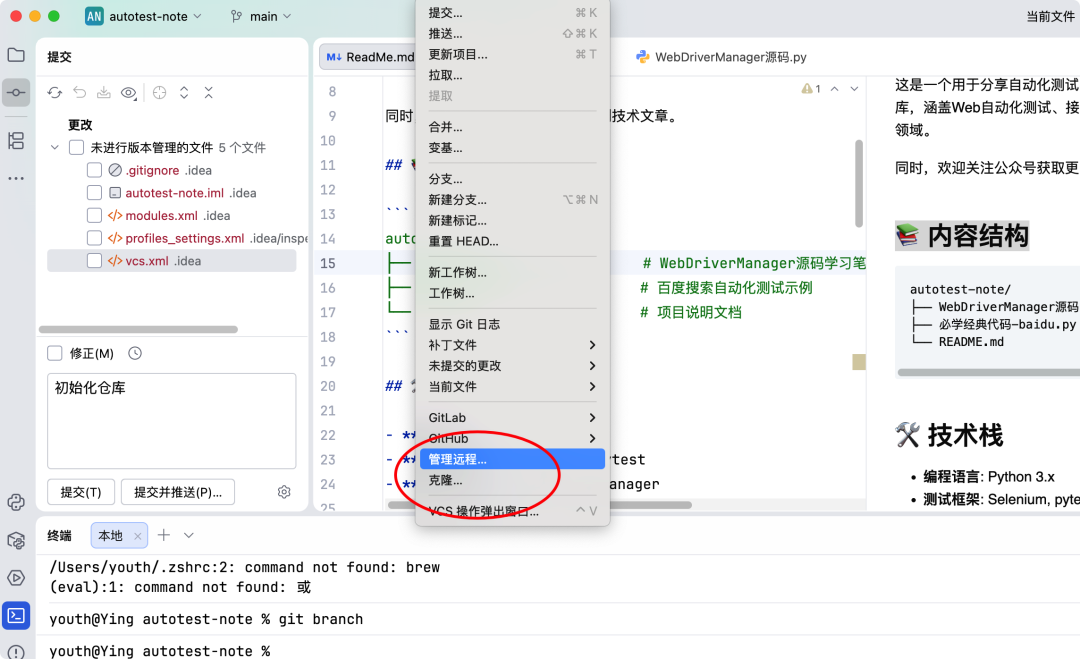This screenshot has width=1080, height=659.
Task: Check the 未进行版本管理的文件 group checkbox
Action: (x=76, y=147)
